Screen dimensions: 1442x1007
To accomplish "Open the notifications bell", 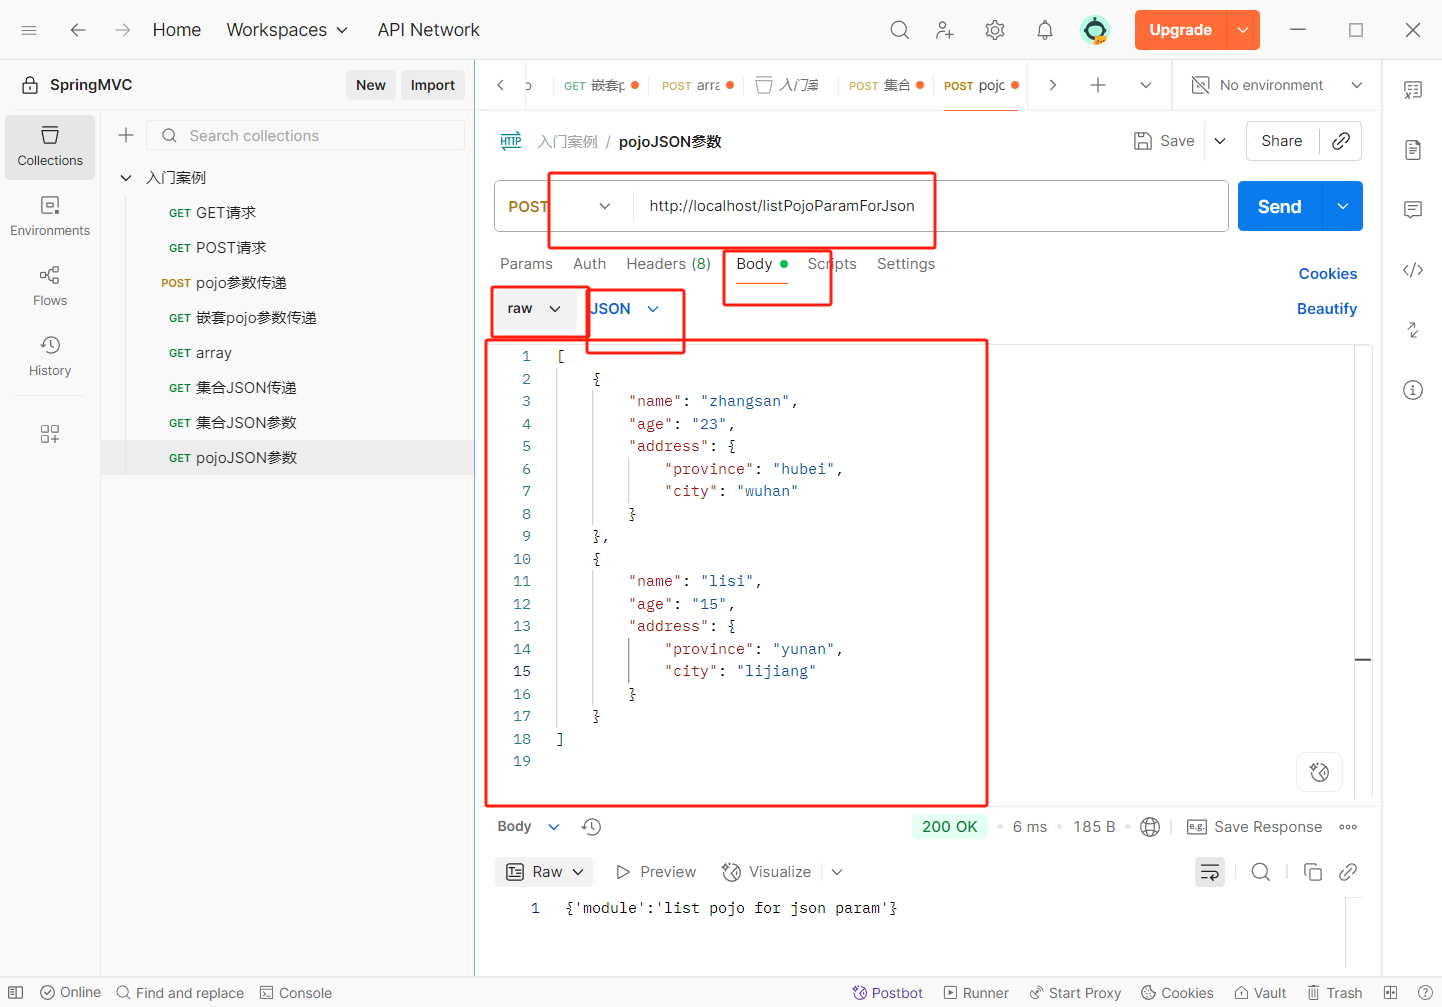I will pos(1045,30).
